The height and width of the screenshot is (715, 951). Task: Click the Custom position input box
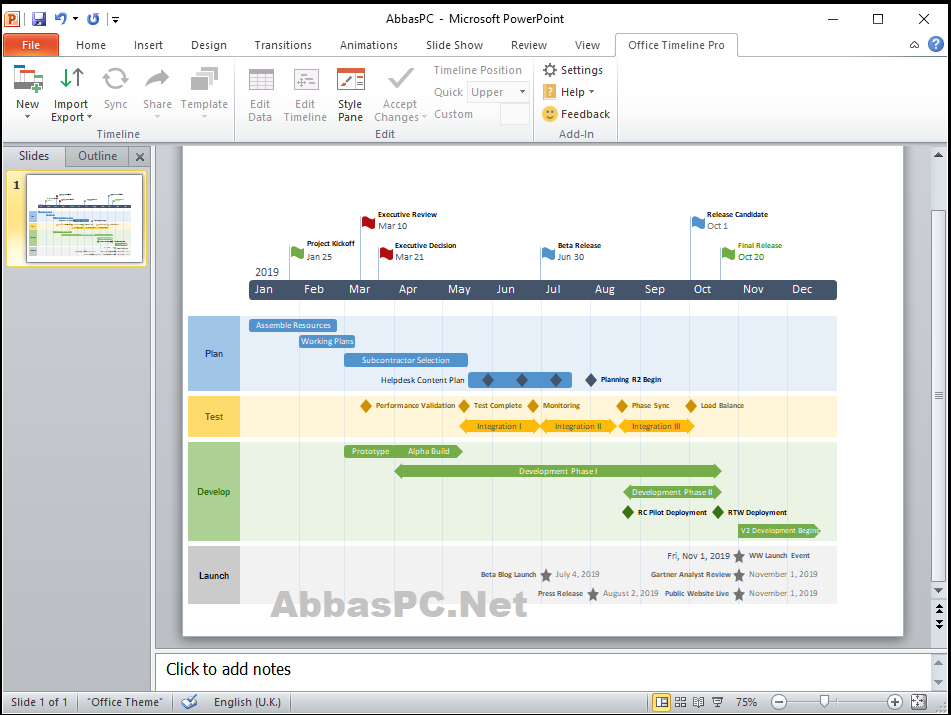(515, 114)
